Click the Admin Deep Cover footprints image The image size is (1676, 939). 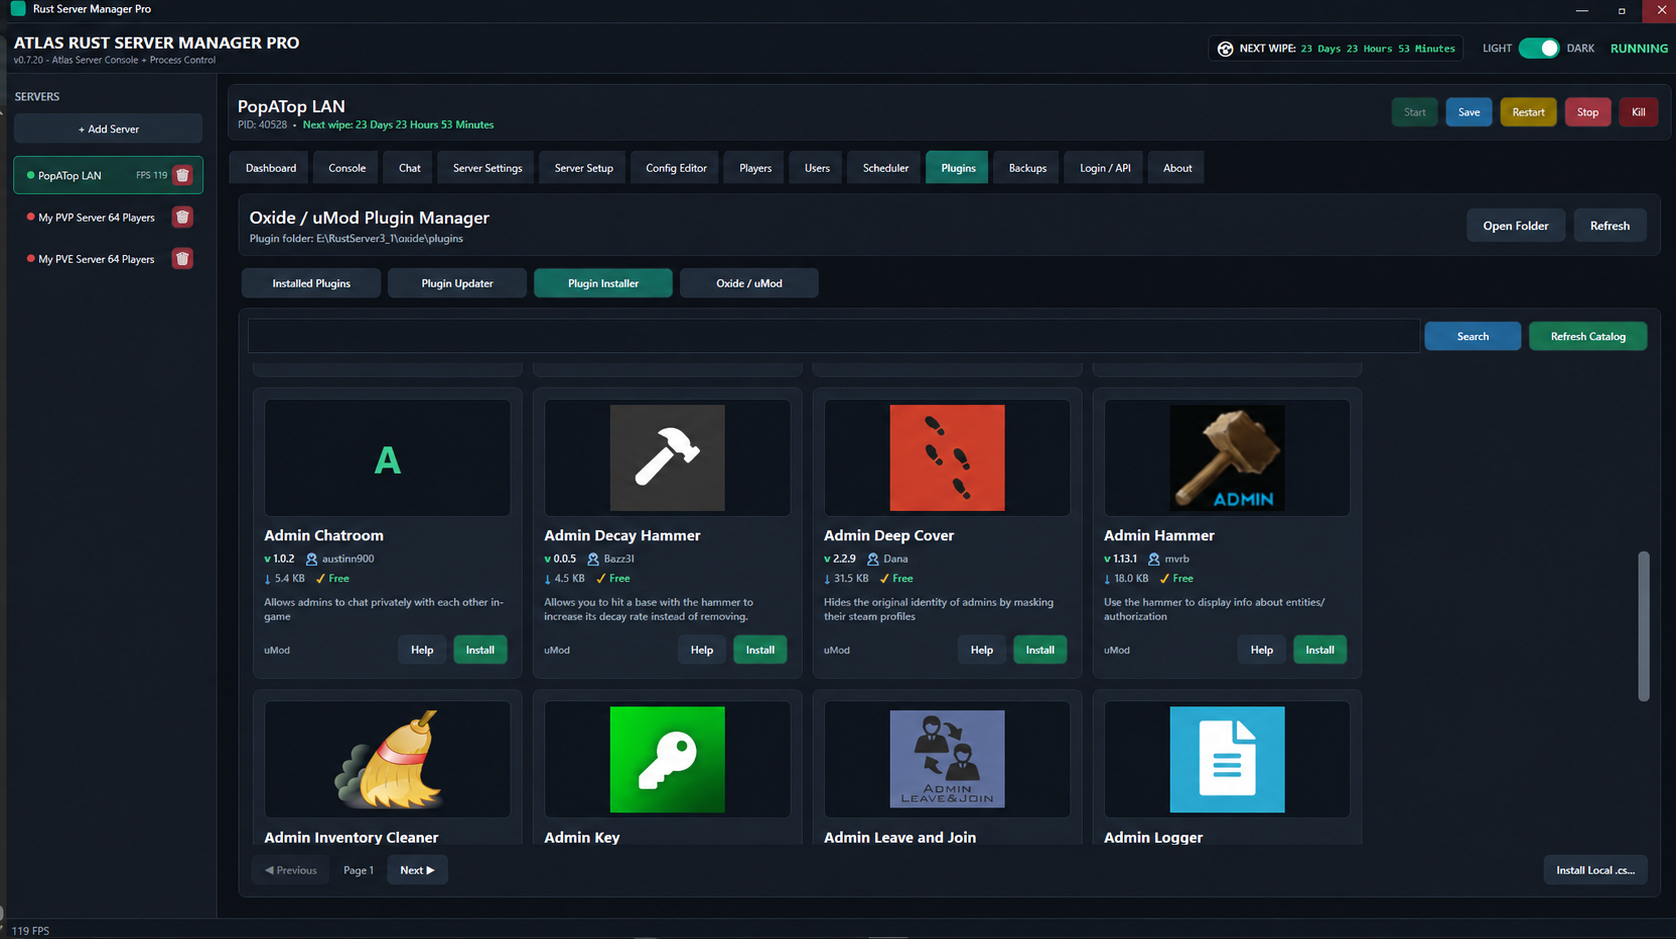coord(947,458)
